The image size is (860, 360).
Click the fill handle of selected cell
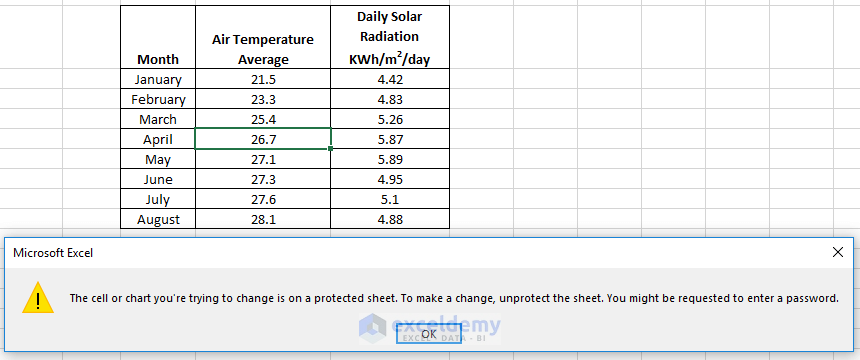pos(331,149)
